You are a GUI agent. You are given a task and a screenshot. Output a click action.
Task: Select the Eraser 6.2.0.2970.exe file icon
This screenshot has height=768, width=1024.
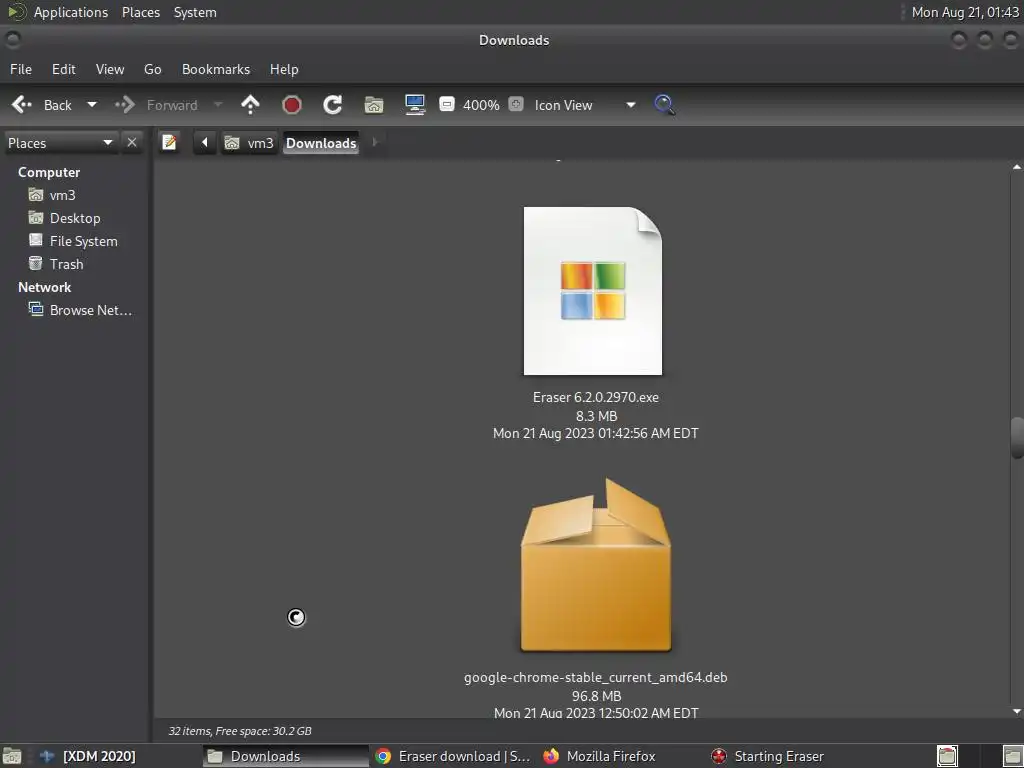click(593, 291)
